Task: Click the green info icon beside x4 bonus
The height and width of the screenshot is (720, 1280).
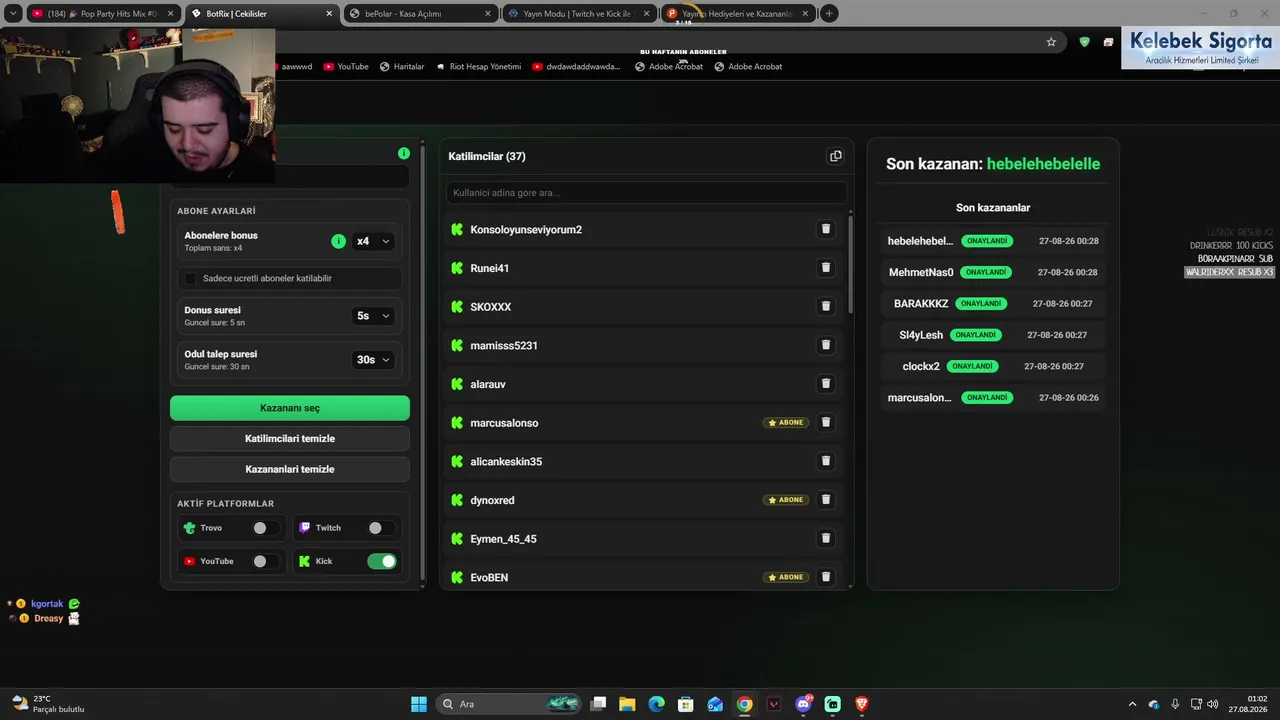Action: point(338,241)
